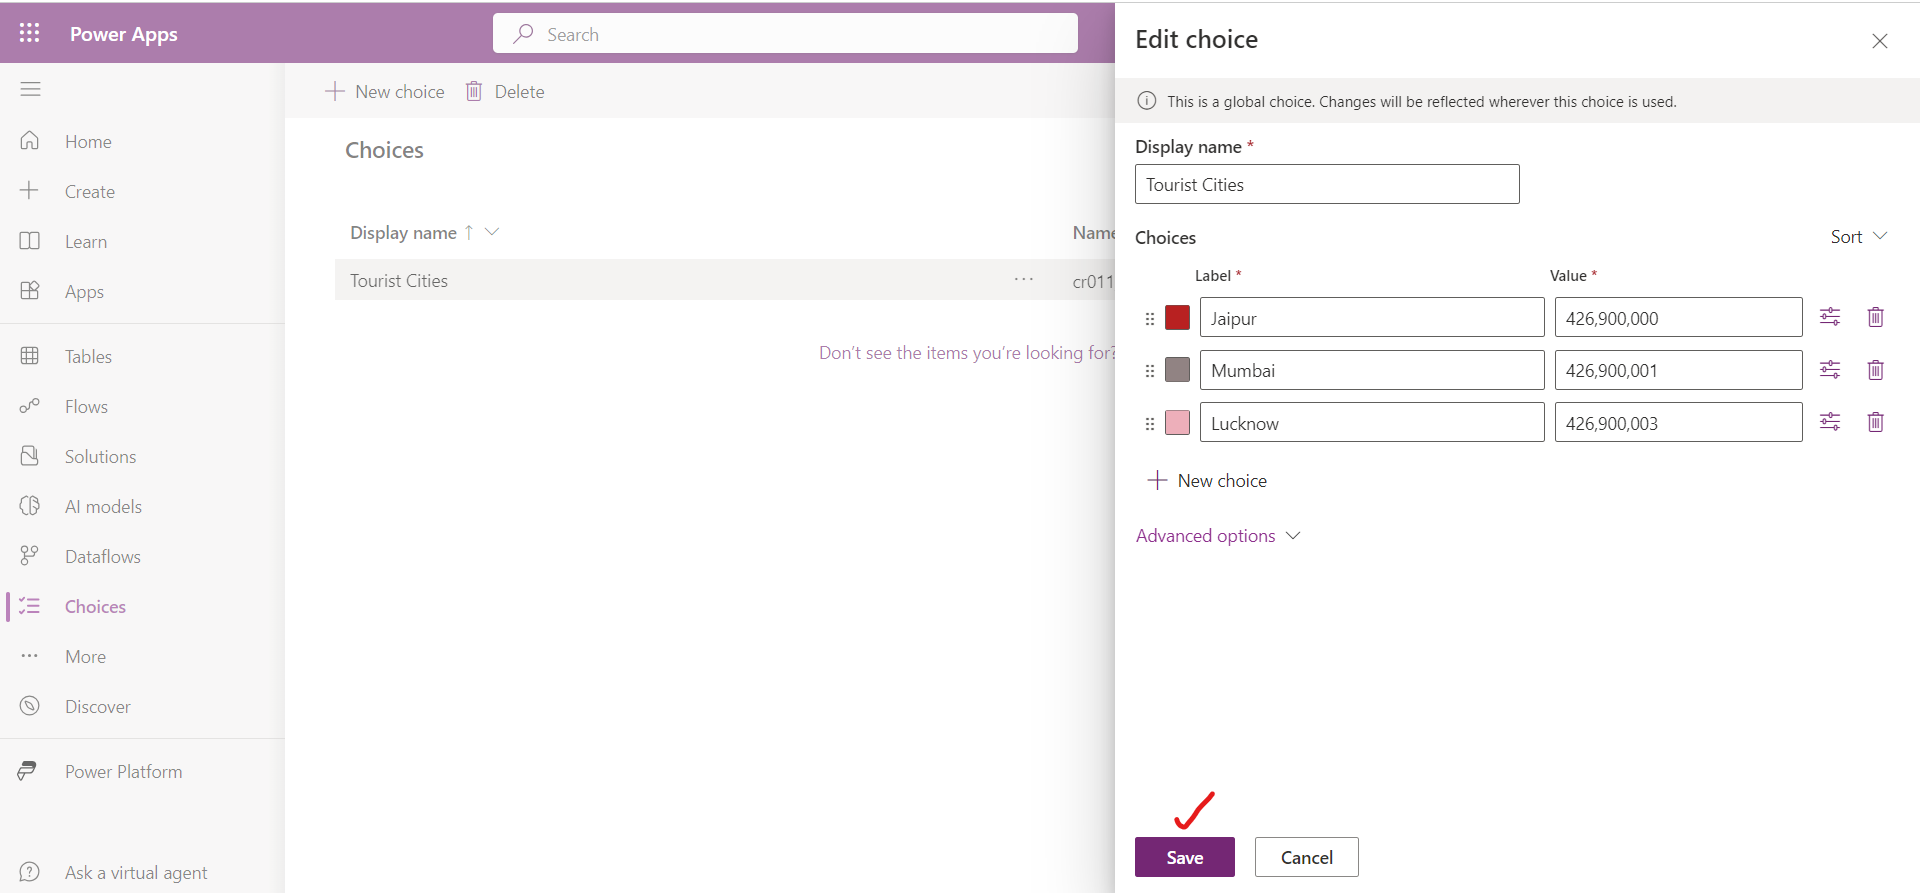This screenshot has height=893, width=1920.
Task: Click the drag handle for Jaipur row
Action: click(x=1150, y=319)
